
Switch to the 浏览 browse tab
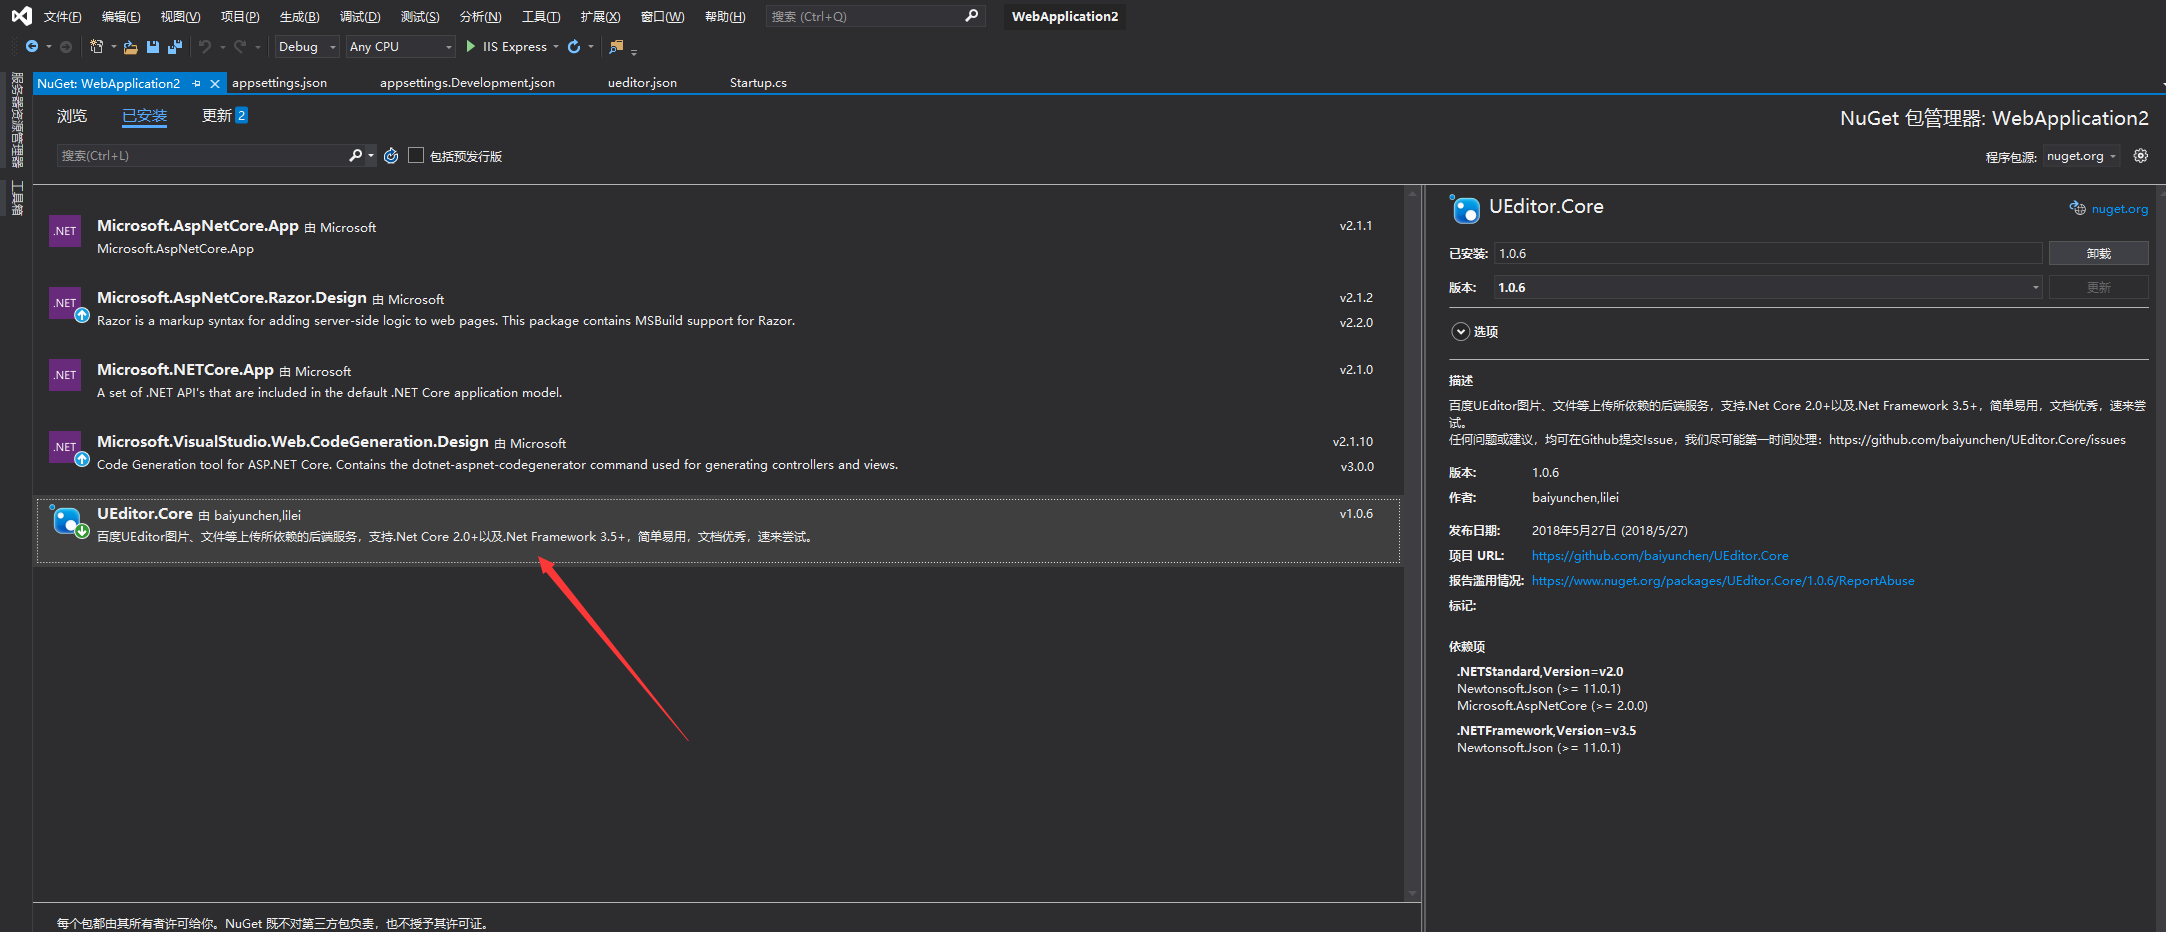pyautogui.click(x=72, y=116)
